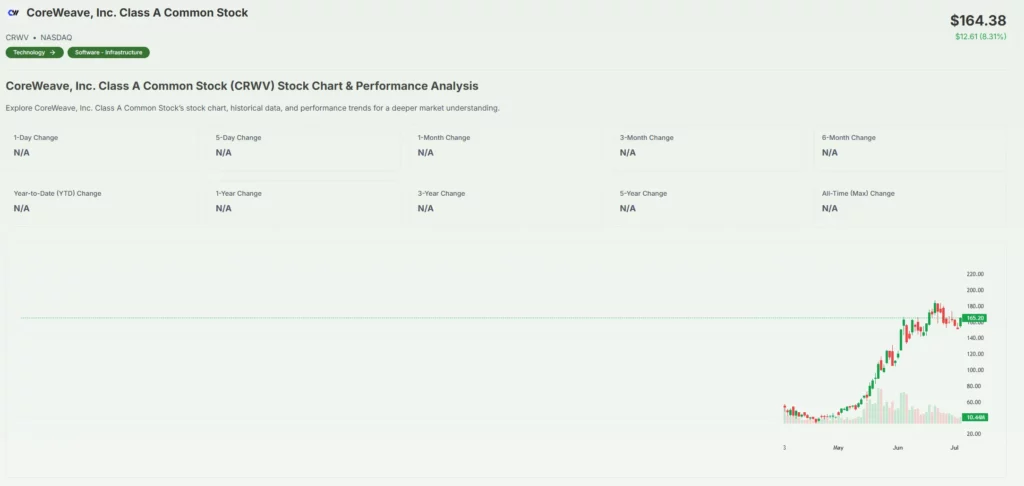Click the green 10.46M volume label
The image size is (1024, 486).
[x=975, y=416]
